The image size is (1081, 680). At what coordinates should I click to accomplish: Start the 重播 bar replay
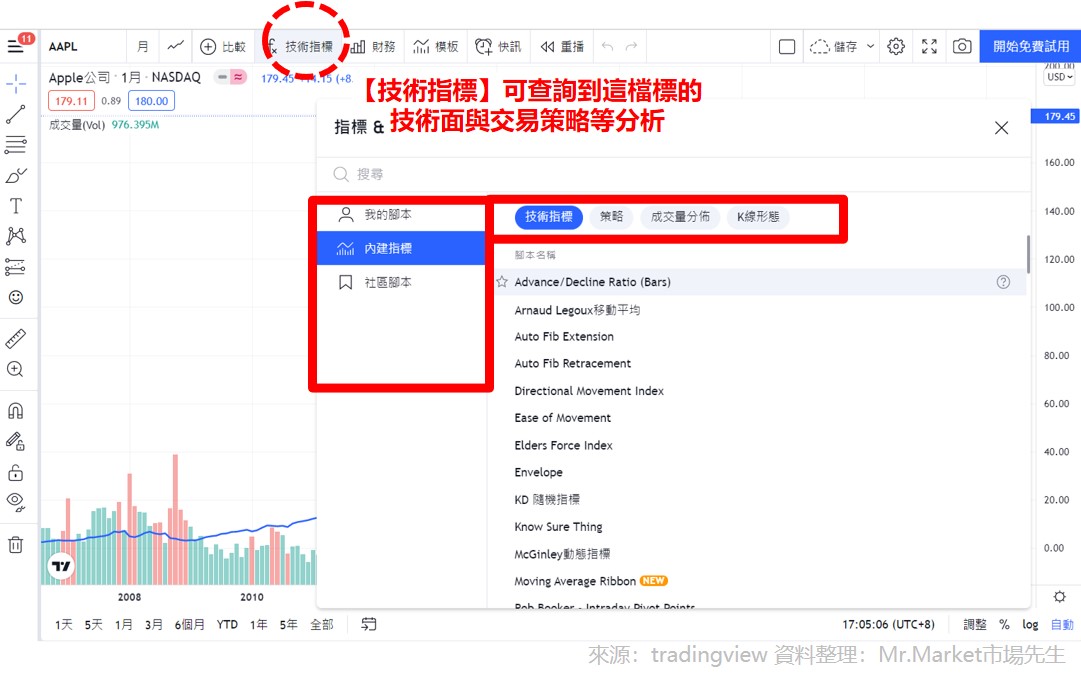[x=562, y=47]
